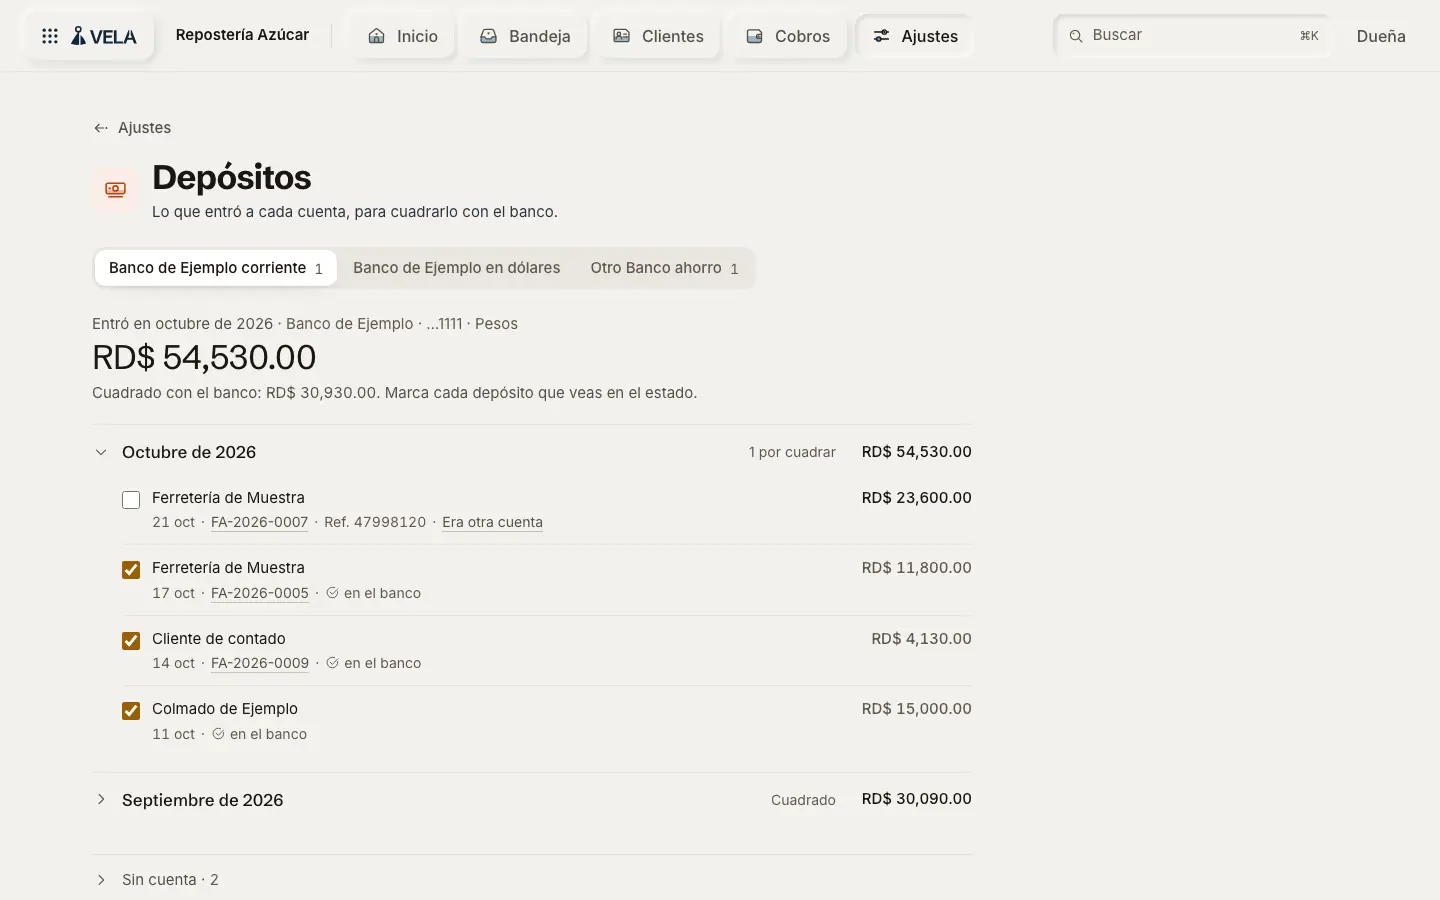Open invoice FA-2026-0007
The image size is (1440, 900).
(x=260, y=522)
